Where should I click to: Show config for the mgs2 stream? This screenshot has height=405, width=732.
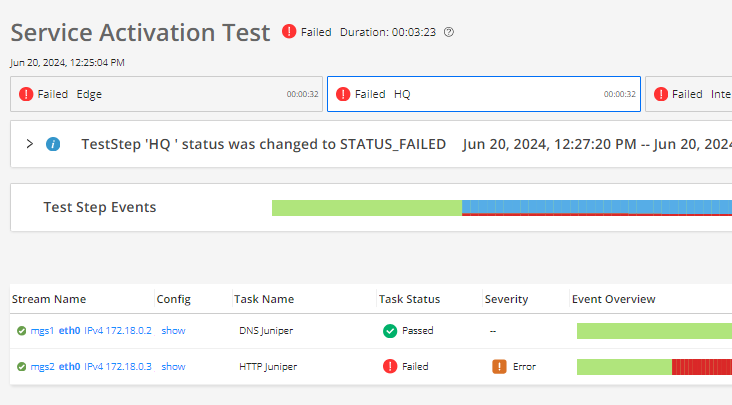click(x=173, y=366)
